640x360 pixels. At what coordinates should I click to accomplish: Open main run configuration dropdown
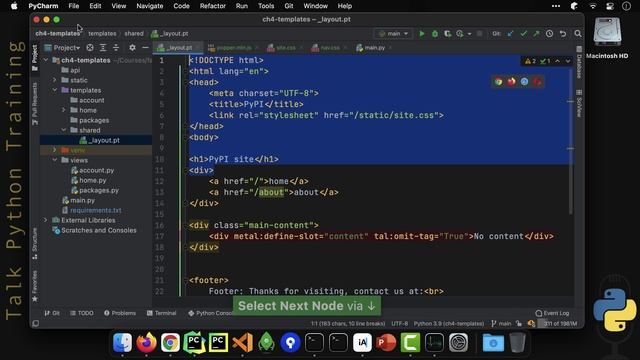393,33
